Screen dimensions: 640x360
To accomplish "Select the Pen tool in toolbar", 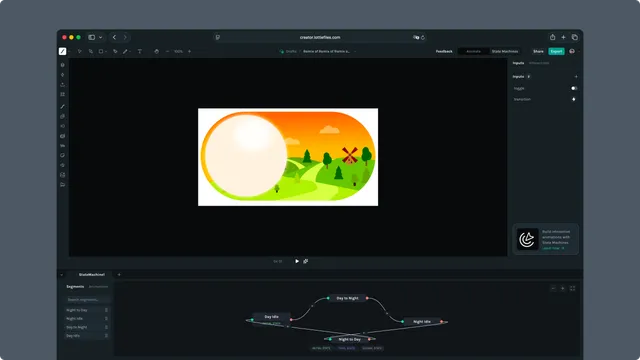I will [115, 51].
